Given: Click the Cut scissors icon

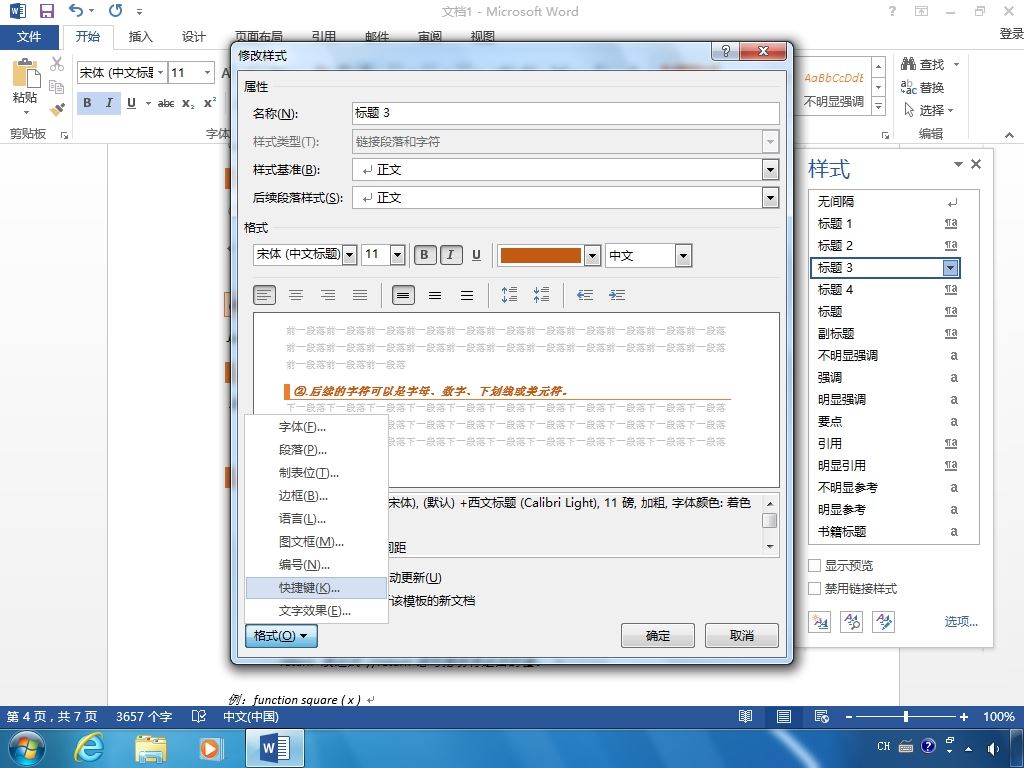Looking at the screenshot, I should (57, 64).
